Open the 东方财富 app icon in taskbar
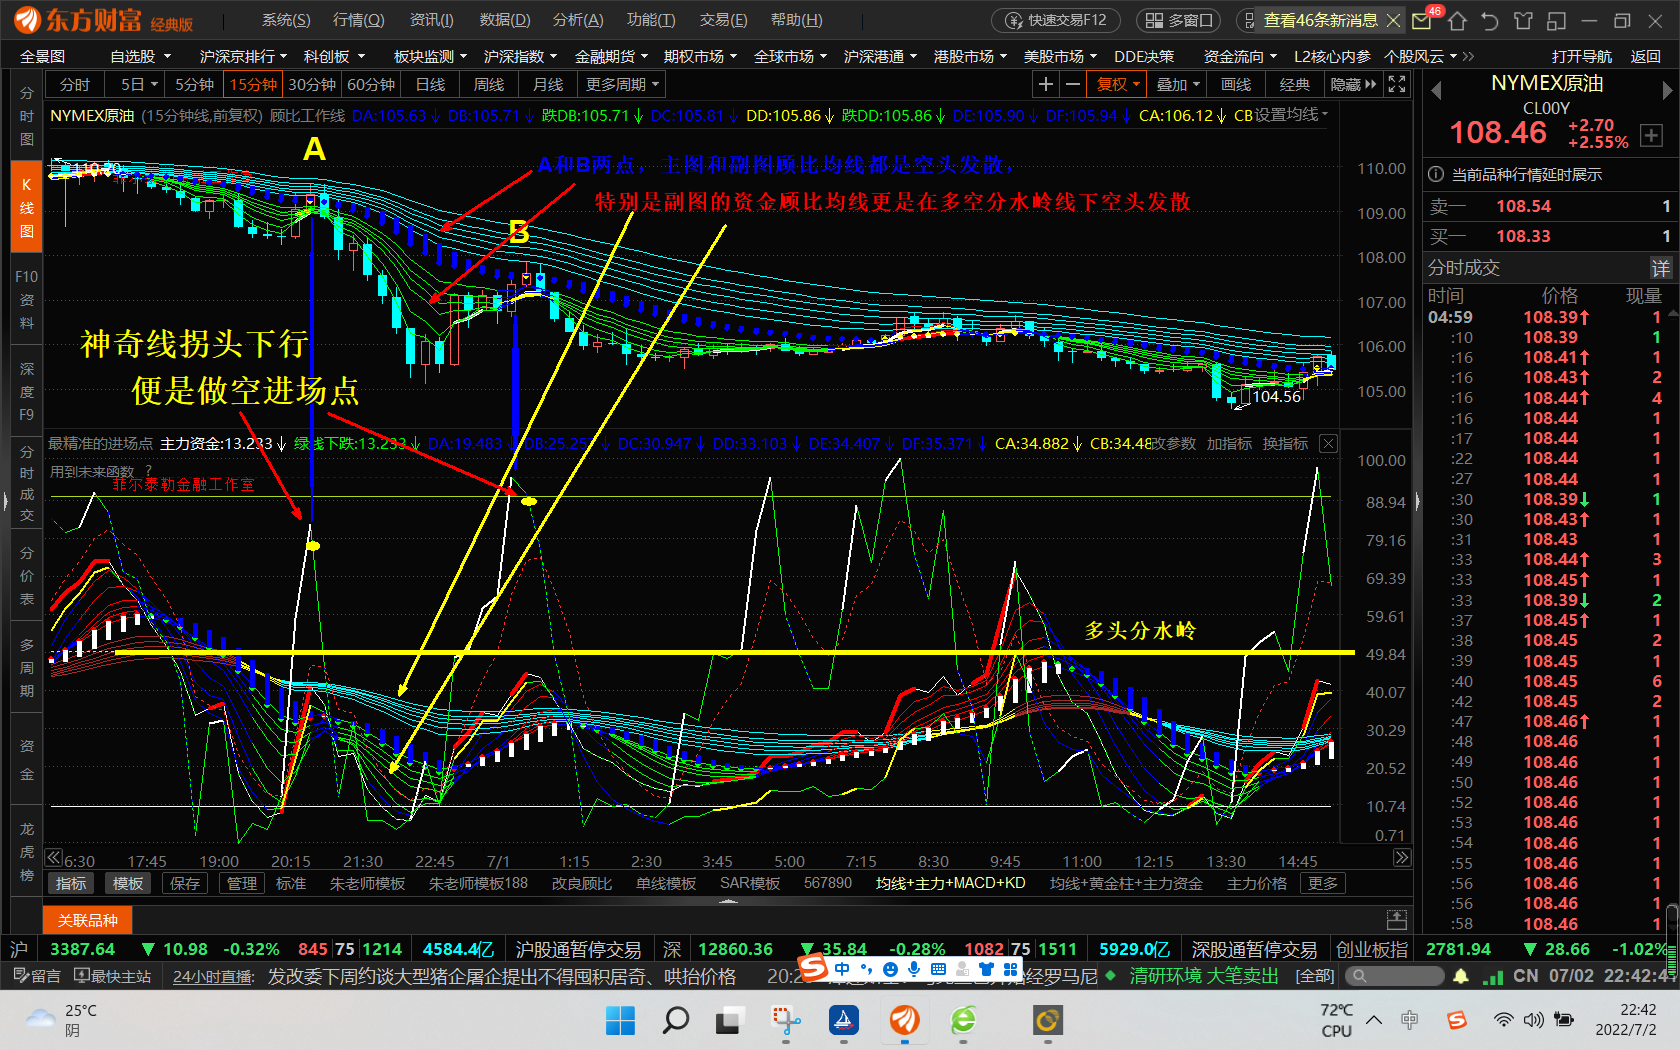The width and height of the screenshot is (1680, 1050). (x=904, y=1021)
